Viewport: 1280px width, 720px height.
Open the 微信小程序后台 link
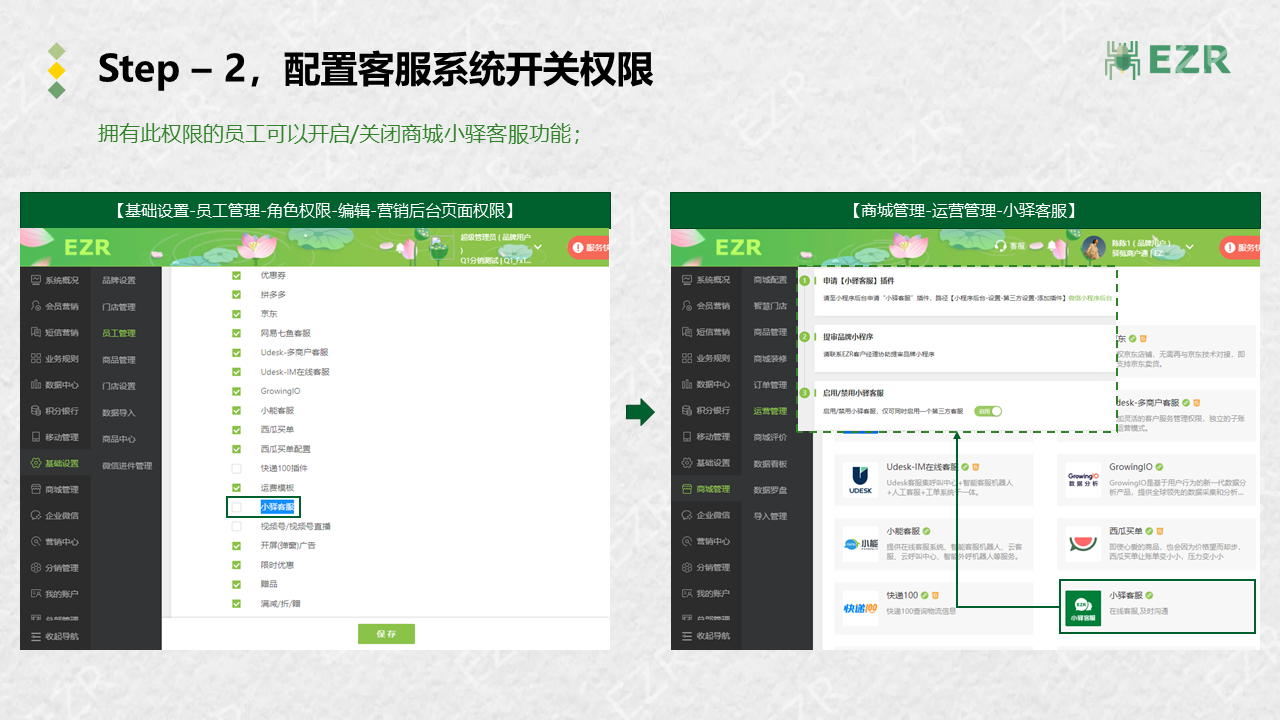(x=1091, y=298)
